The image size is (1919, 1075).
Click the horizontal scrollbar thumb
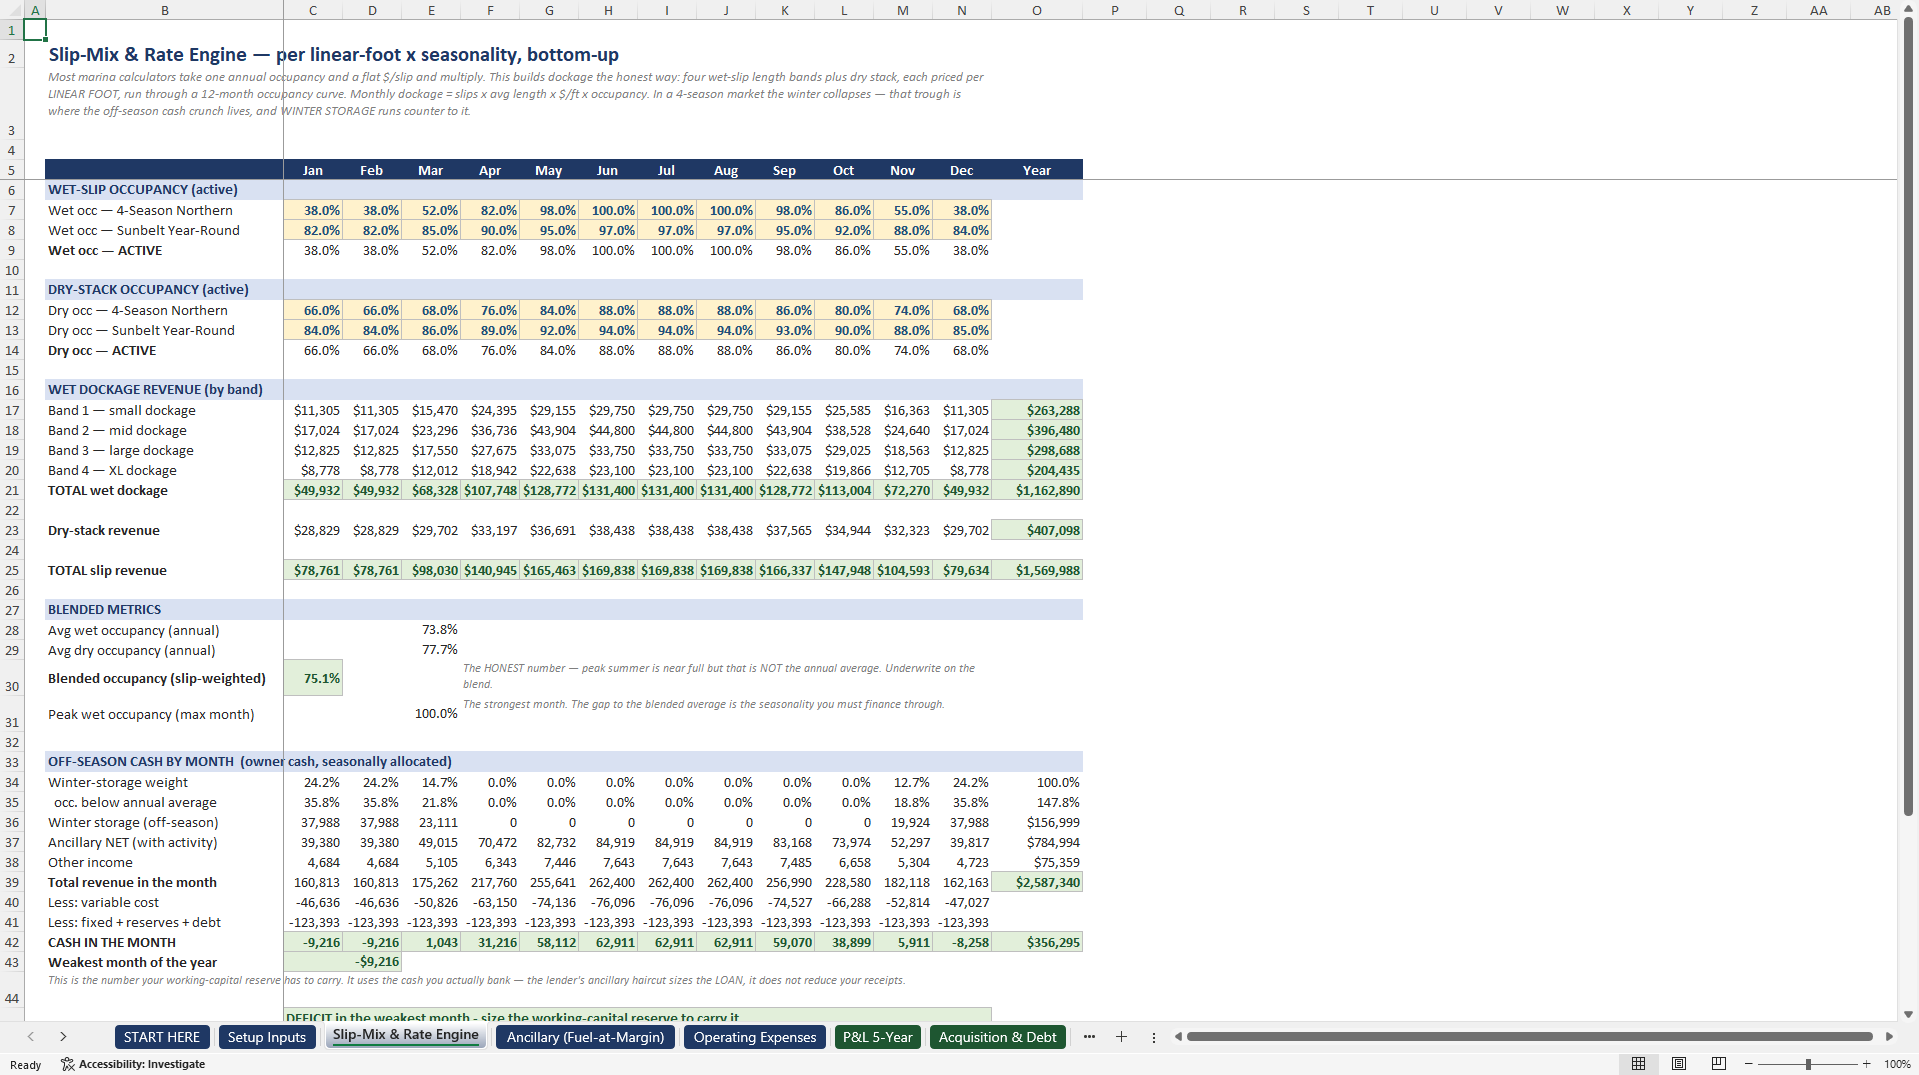click(1528, 1037)
